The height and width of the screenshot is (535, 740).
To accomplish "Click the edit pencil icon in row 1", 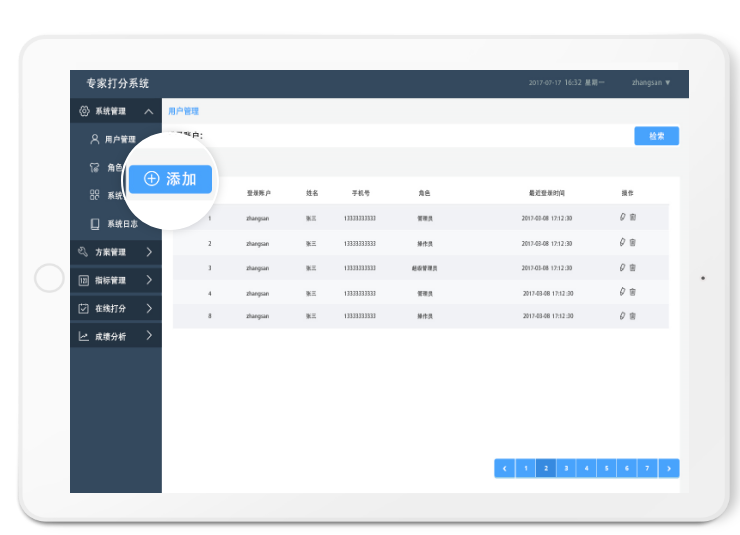I will coord(622,216).
